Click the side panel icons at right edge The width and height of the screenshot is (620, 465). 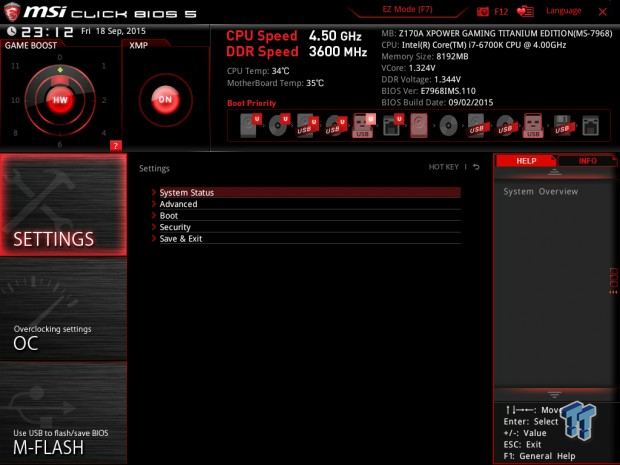click(x=613, y=281)
